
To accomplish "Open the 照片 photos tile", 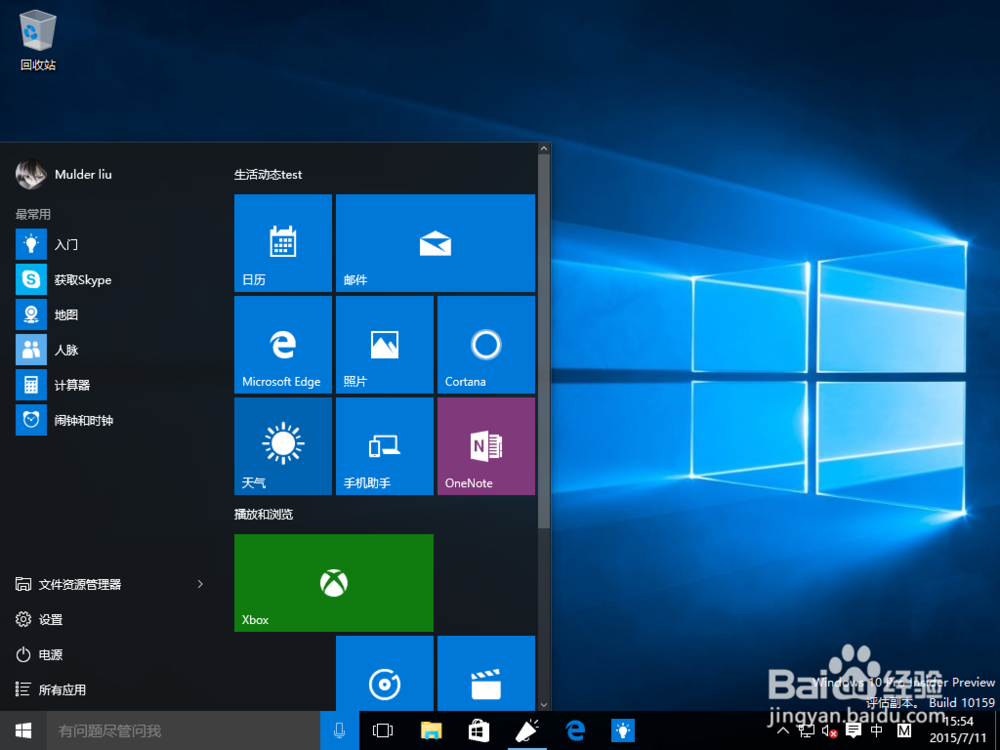I will 385,344.
